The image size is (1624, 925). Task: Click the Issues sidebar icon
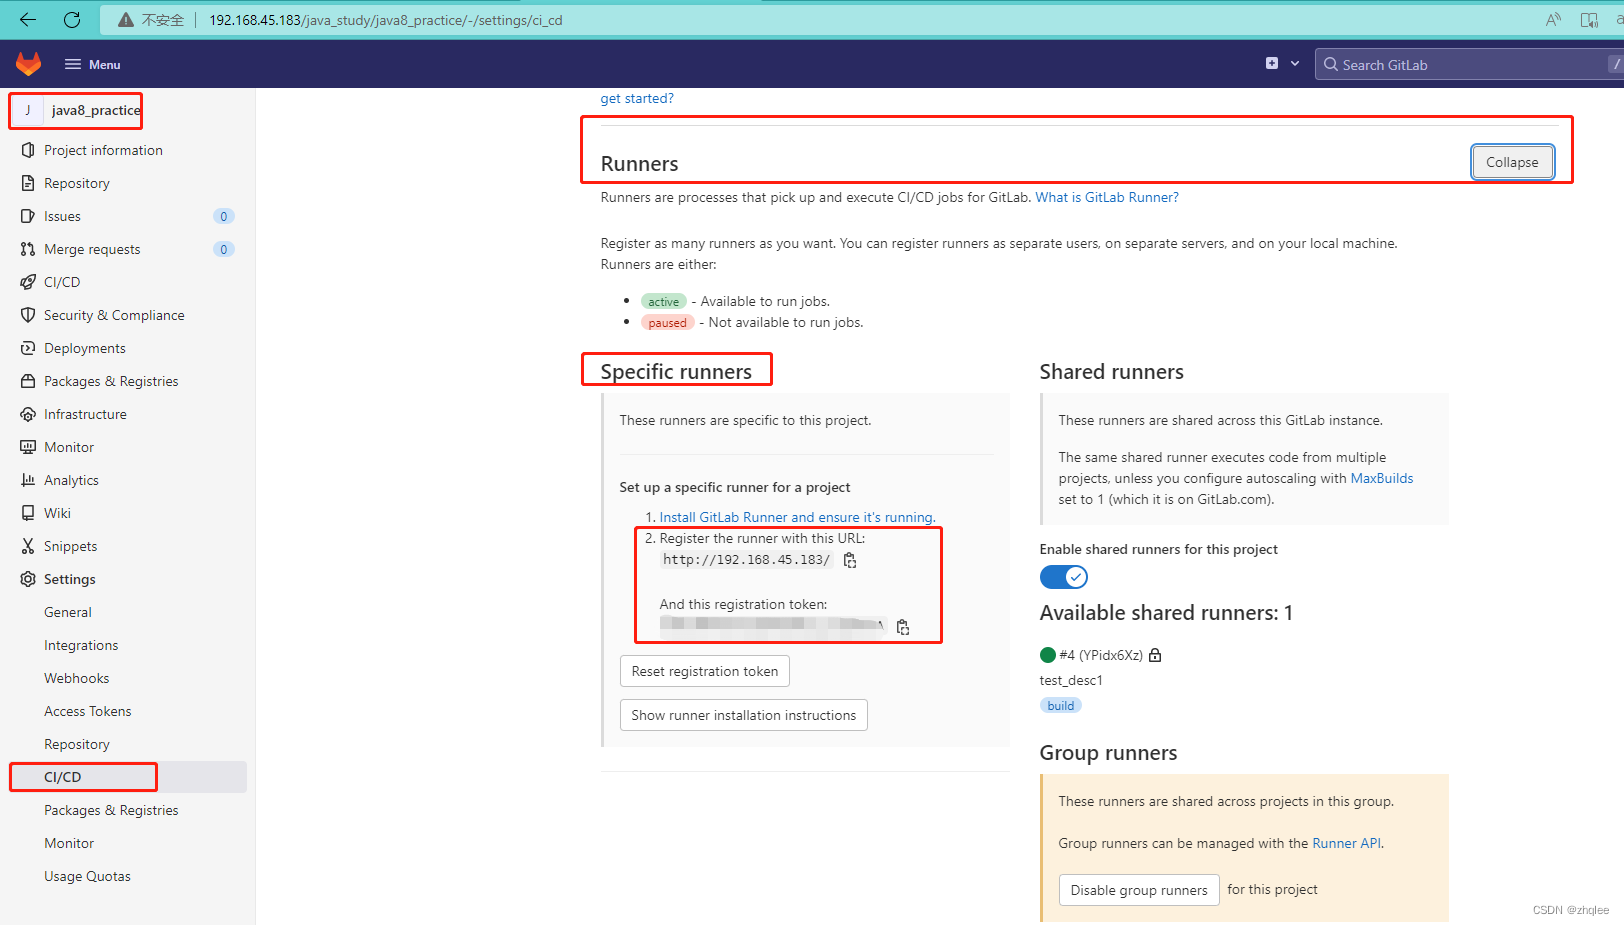click(28, 216)
